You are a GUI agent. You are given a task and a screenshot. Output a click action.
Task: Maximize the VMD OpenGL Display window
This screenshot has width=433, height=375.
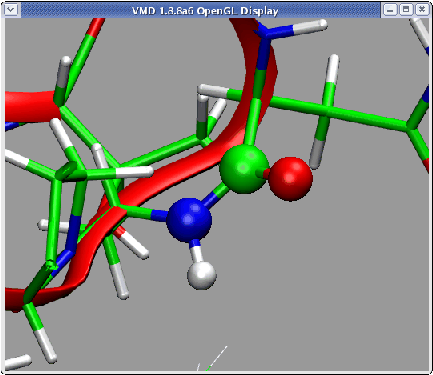click(x=406, y=10)
